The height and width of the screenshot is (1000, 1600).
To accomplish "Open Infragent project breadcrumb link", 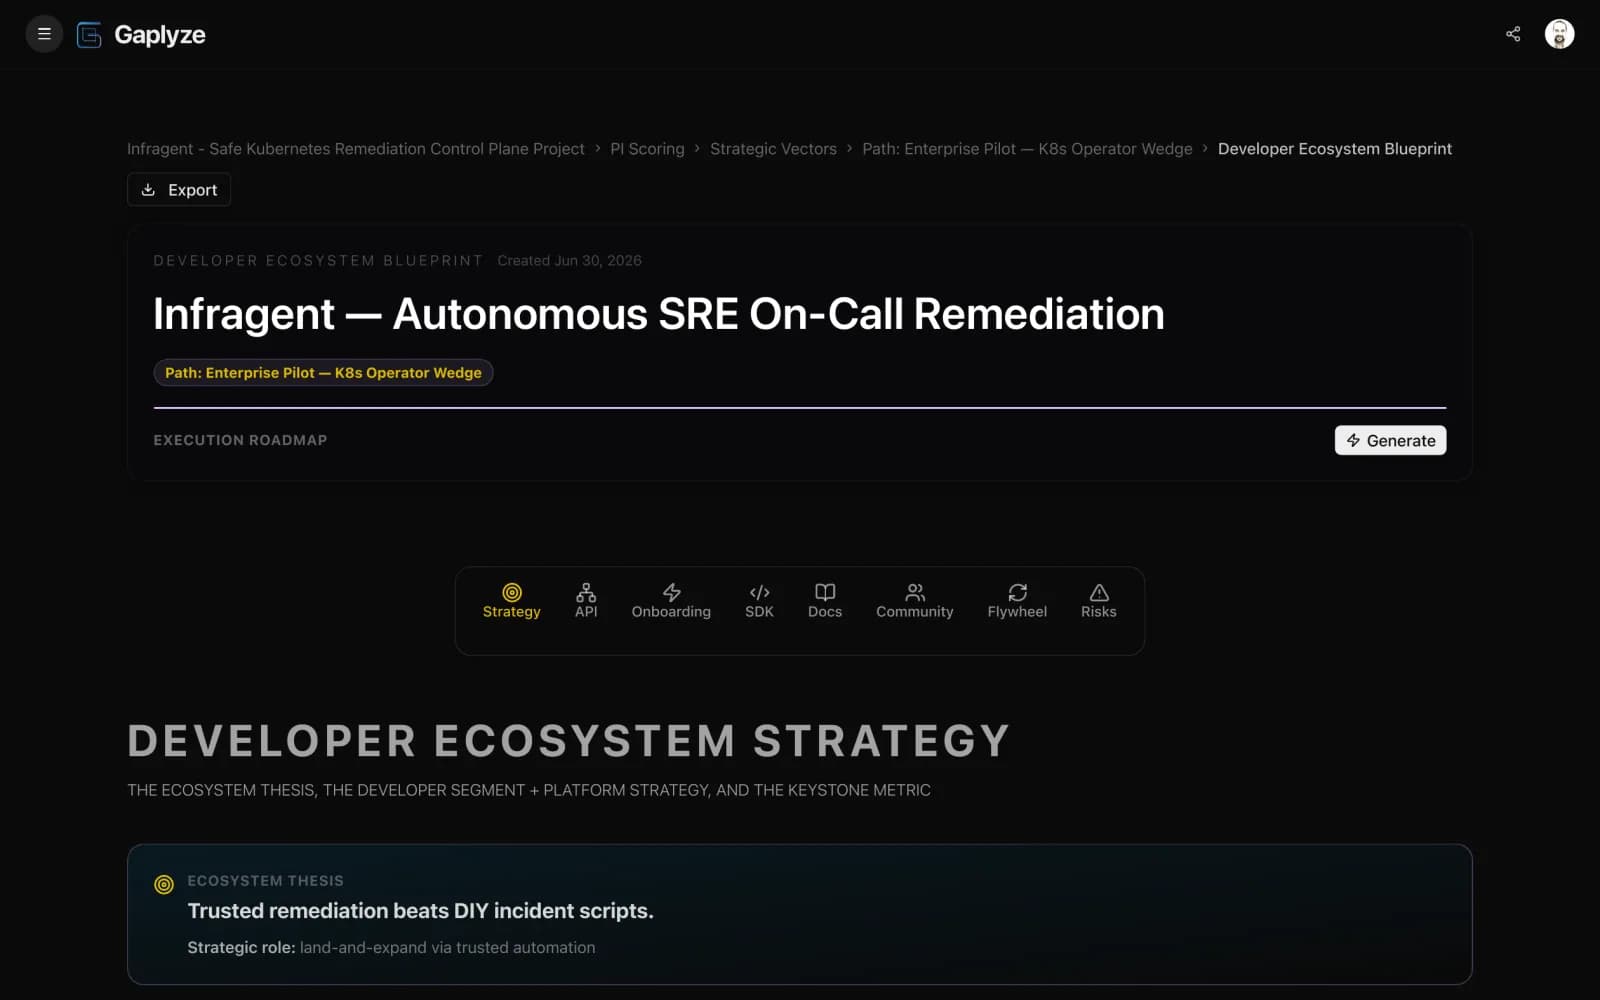I will (356, 149).
